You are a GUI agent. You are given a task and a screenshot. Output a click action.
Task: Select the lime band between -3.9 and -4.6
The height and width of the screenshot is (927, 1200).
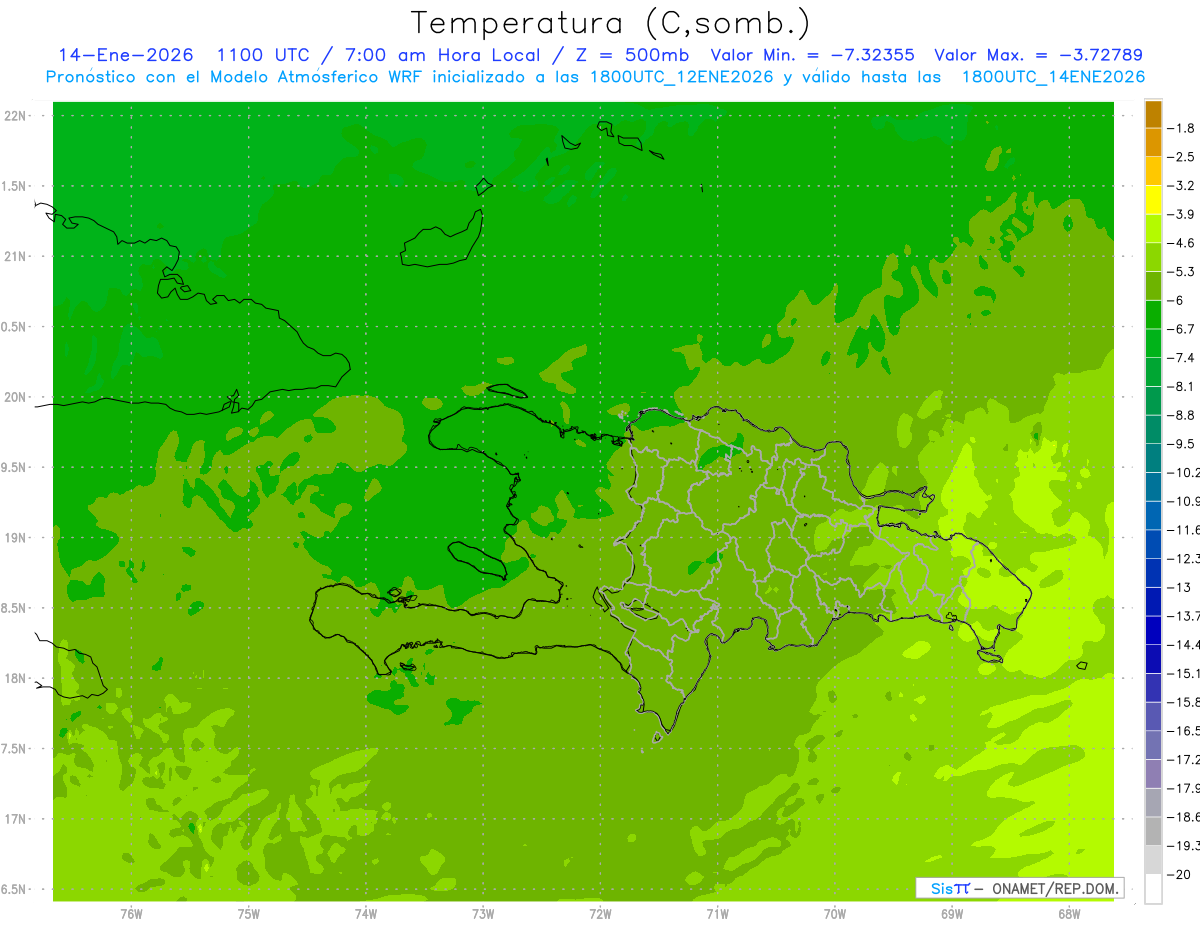coord(1153,229)
